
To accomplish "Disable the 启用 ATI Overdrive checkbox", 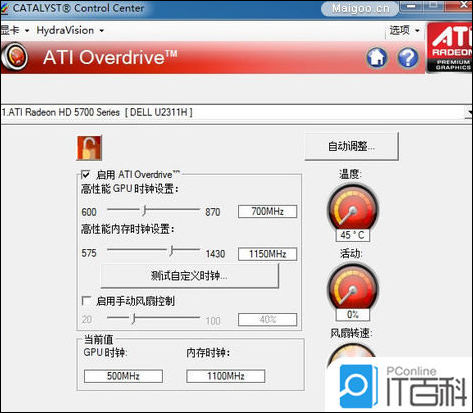I will tap(86, 174).
